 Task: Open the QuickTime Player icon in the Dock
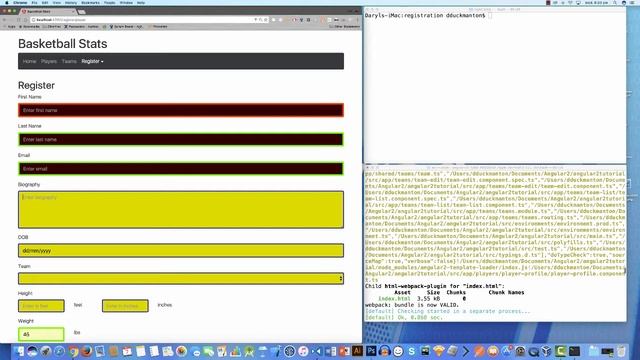pos(533,351)
